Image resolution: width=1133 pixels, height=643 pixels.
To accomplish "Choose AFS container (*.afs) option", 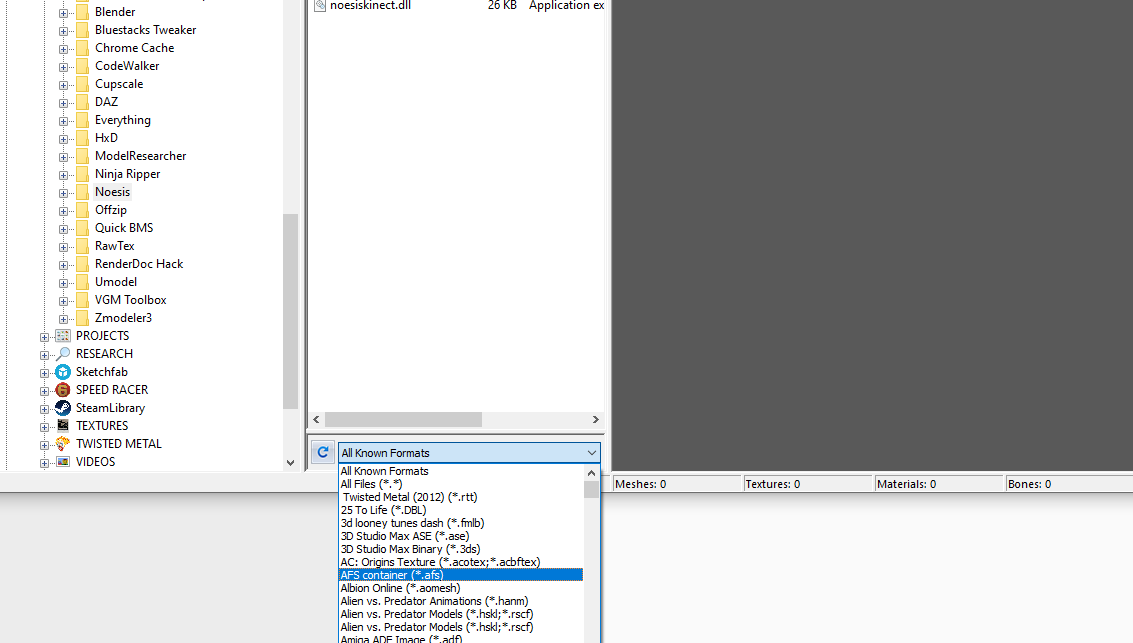I will pyautogui.click(x=461, y=575).
